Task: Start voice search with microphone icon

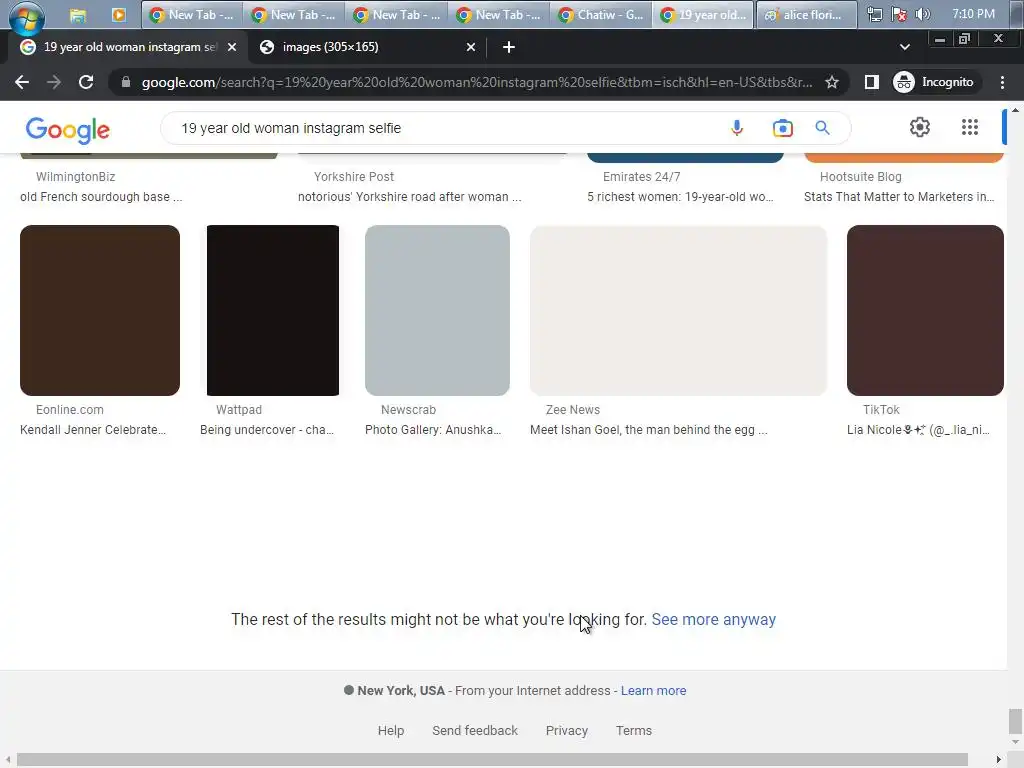Action: 737,128
